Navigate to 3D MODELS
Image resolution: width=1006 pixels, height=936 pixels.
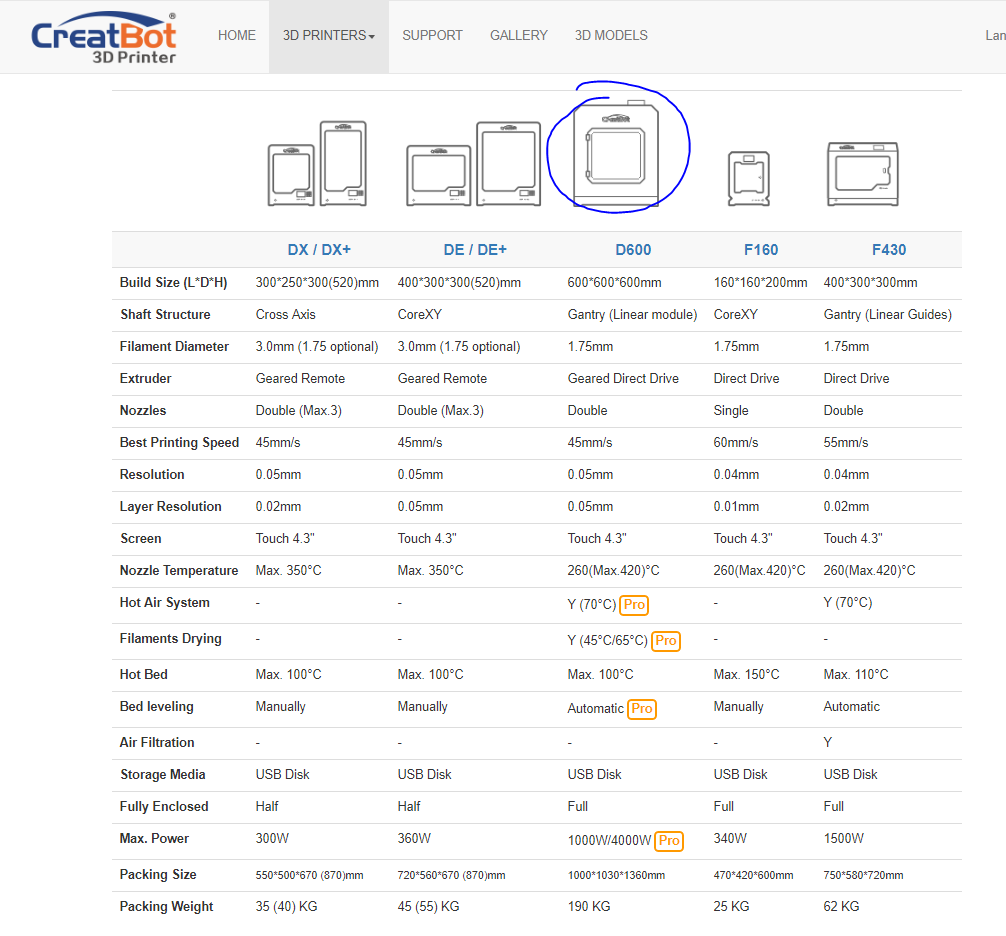tap(611, 36)
